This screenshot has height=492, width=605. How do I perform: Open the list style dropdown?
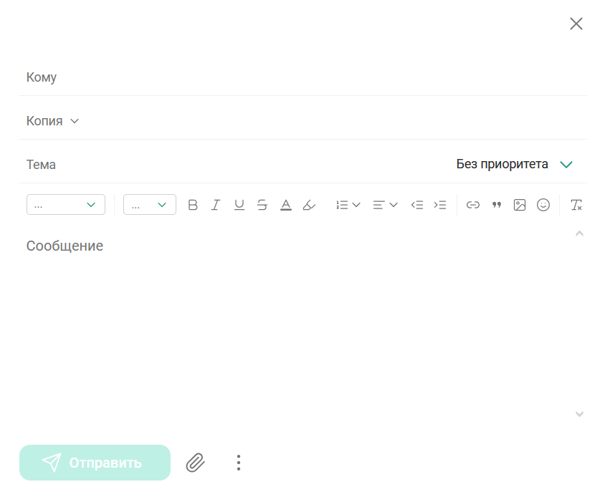coord(347,205)
